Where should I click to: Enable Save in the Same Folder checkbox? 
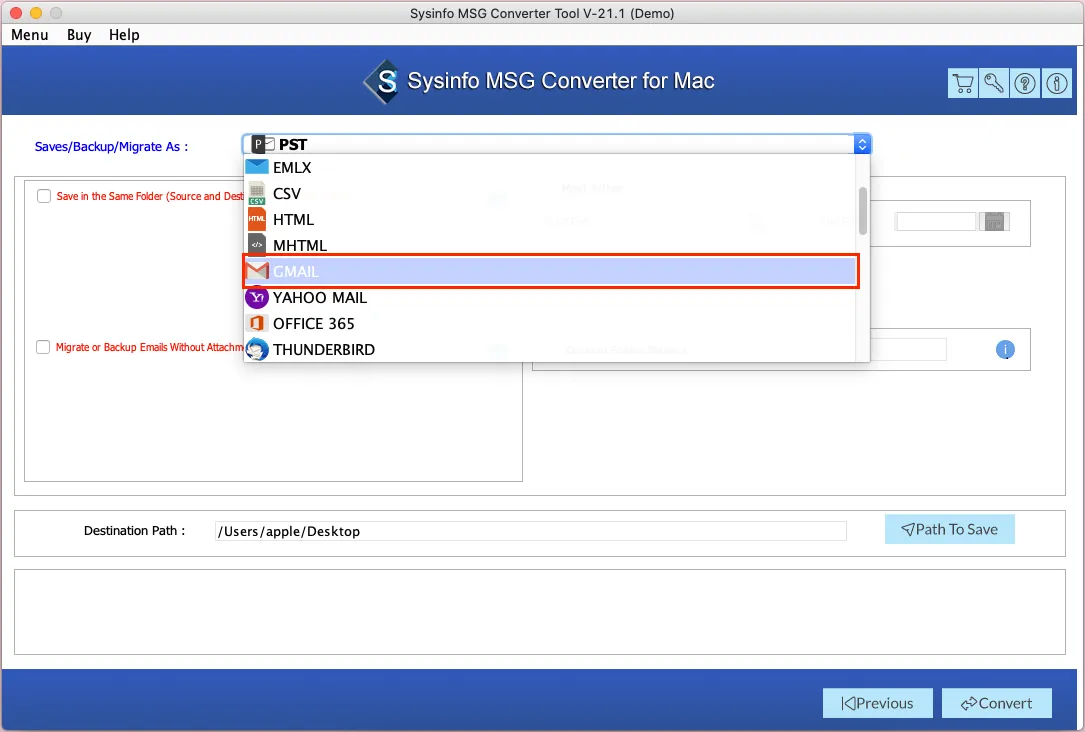point(44,196)
